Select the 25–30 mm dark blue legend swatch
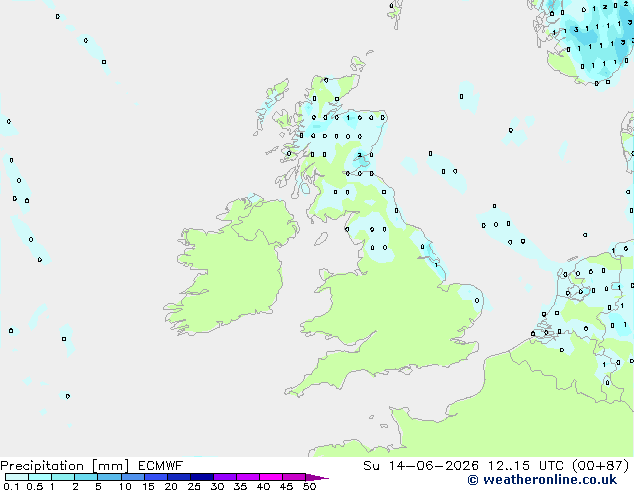 [202, 477]
